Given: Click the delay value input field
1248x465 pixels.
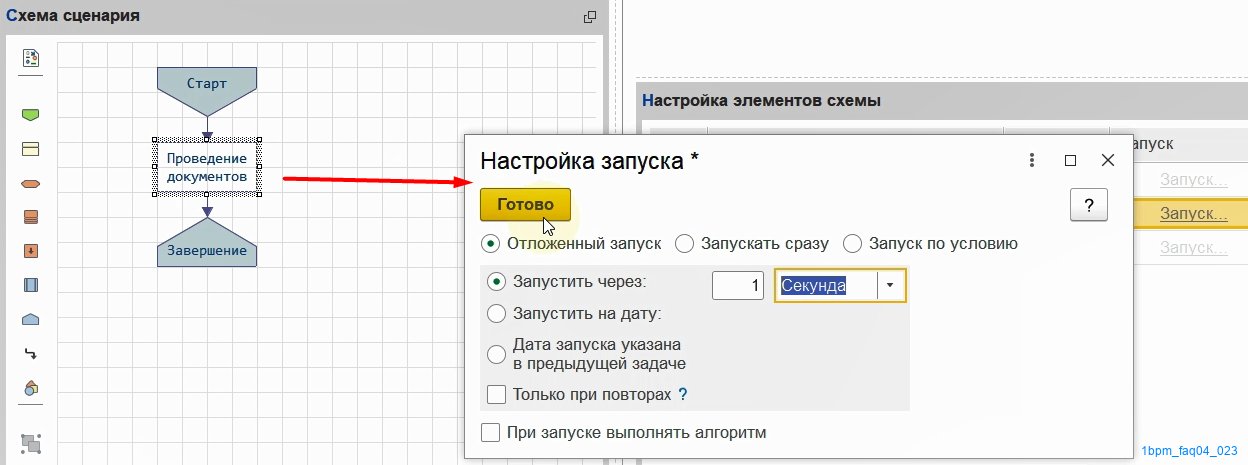Looking at the screenshot, I should point(738,285).
